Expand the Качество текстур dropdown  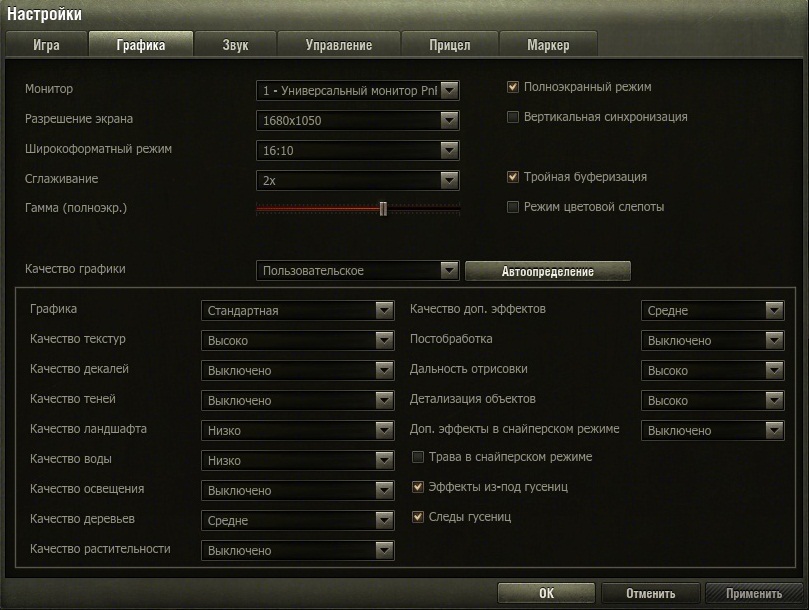[x=297, y=341]
